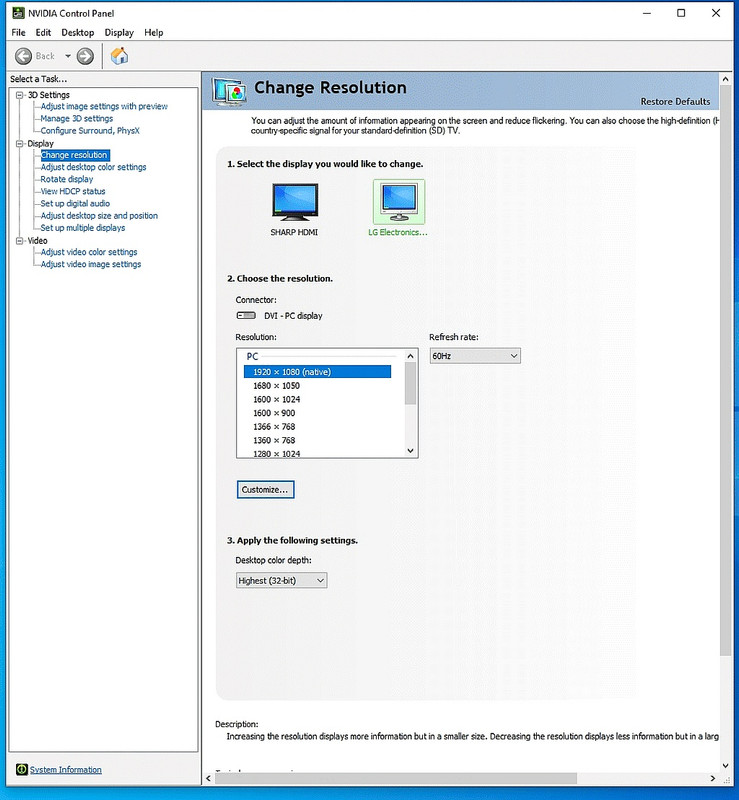
Task: Select 1920 × 1080 (native) resolution
Action: click(317, 372)
